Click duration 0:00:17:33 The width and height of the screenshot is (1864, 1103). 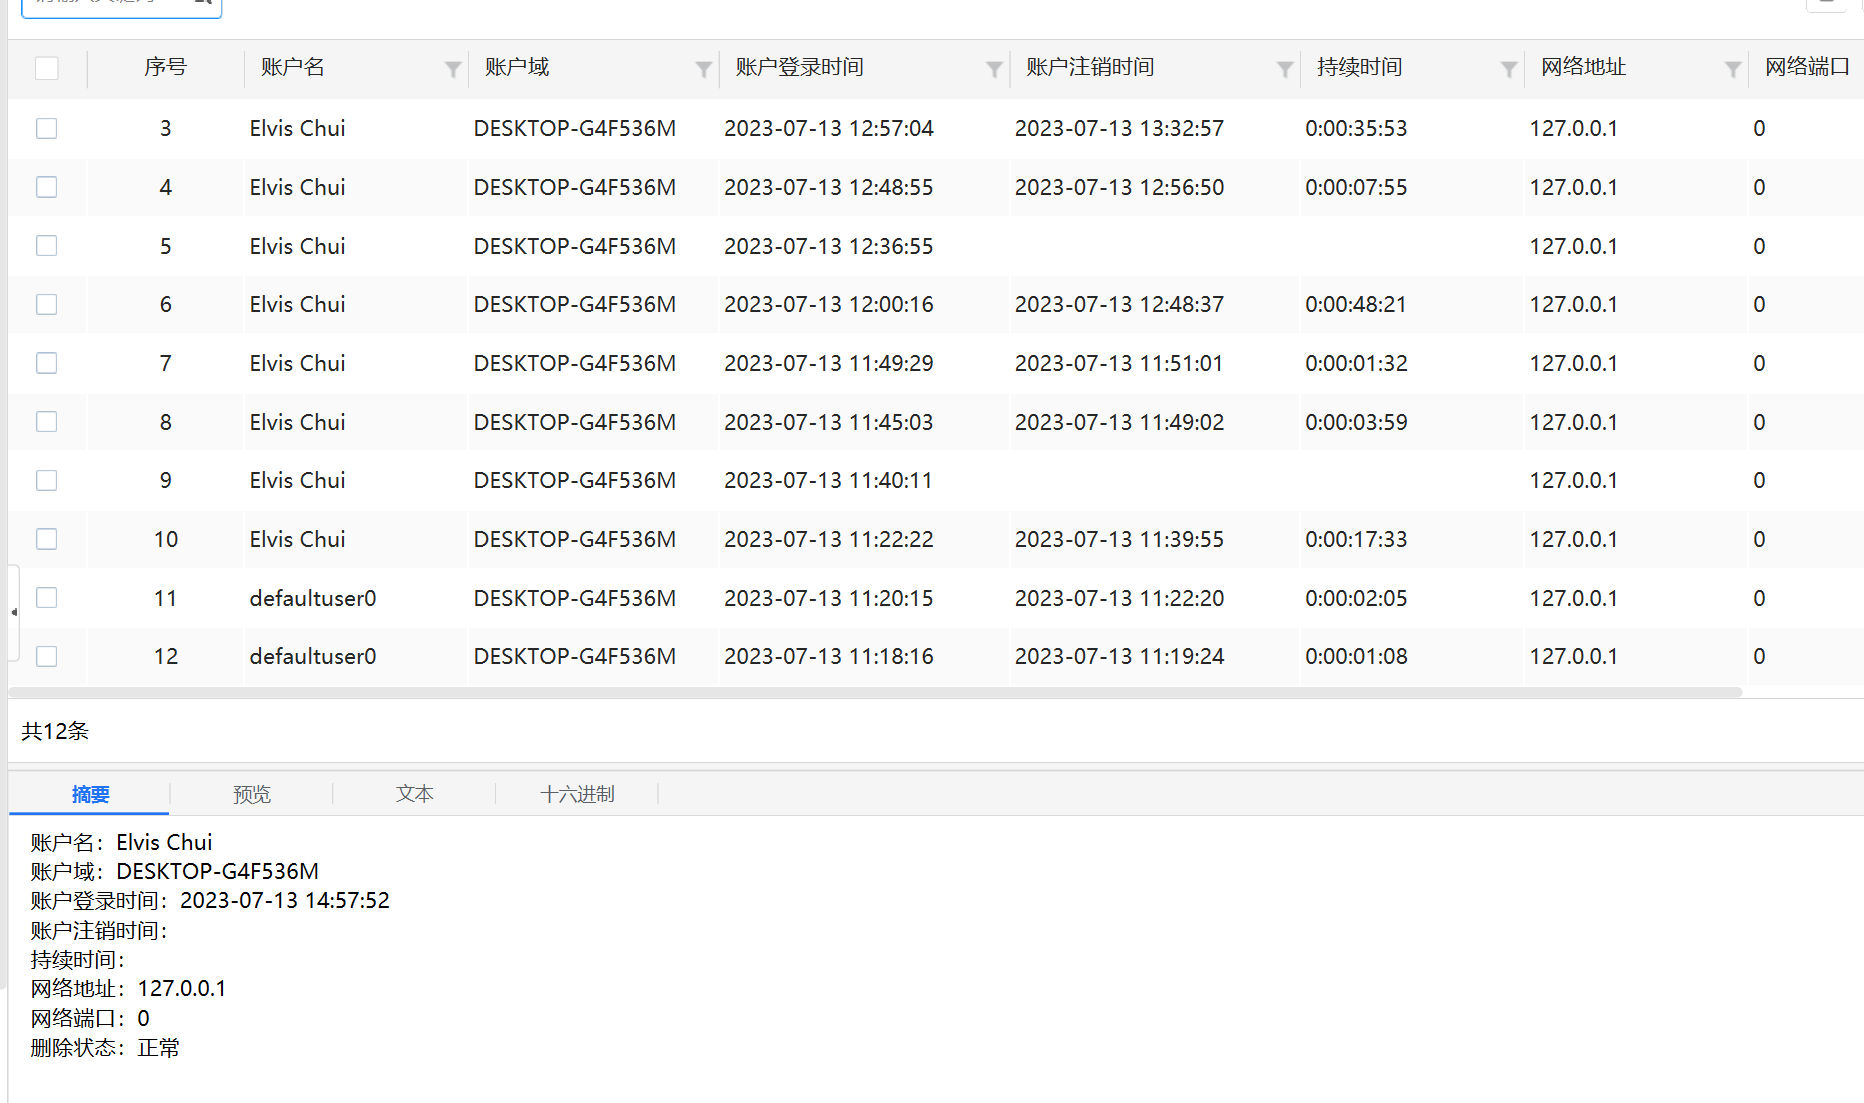click(1356, 539)
